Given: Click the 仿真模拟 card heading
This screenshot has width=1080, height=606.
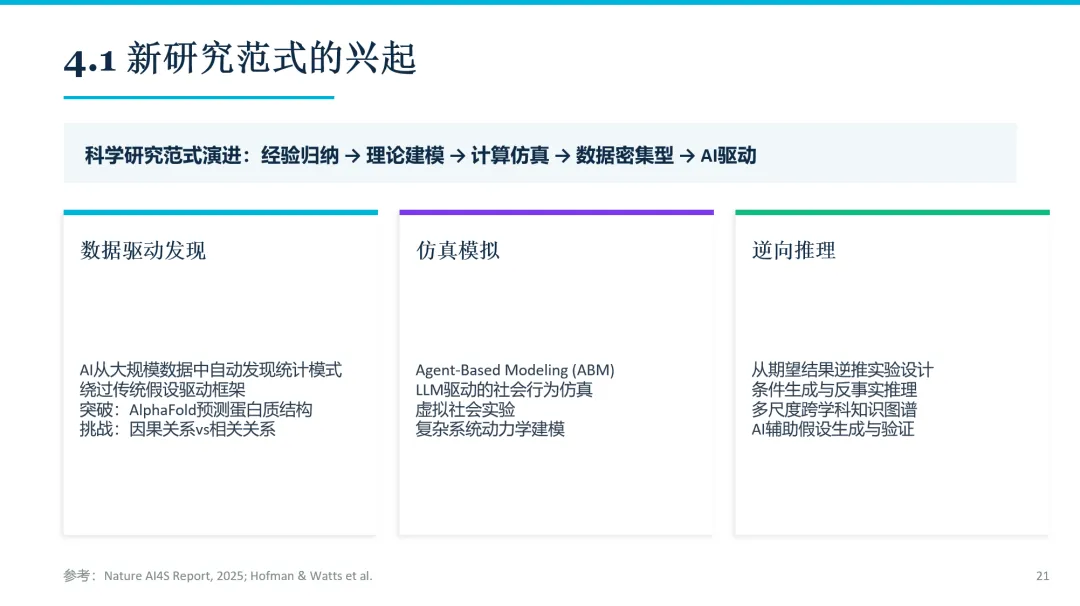Looking at the screenshot, I should click(x=458, y=251).
